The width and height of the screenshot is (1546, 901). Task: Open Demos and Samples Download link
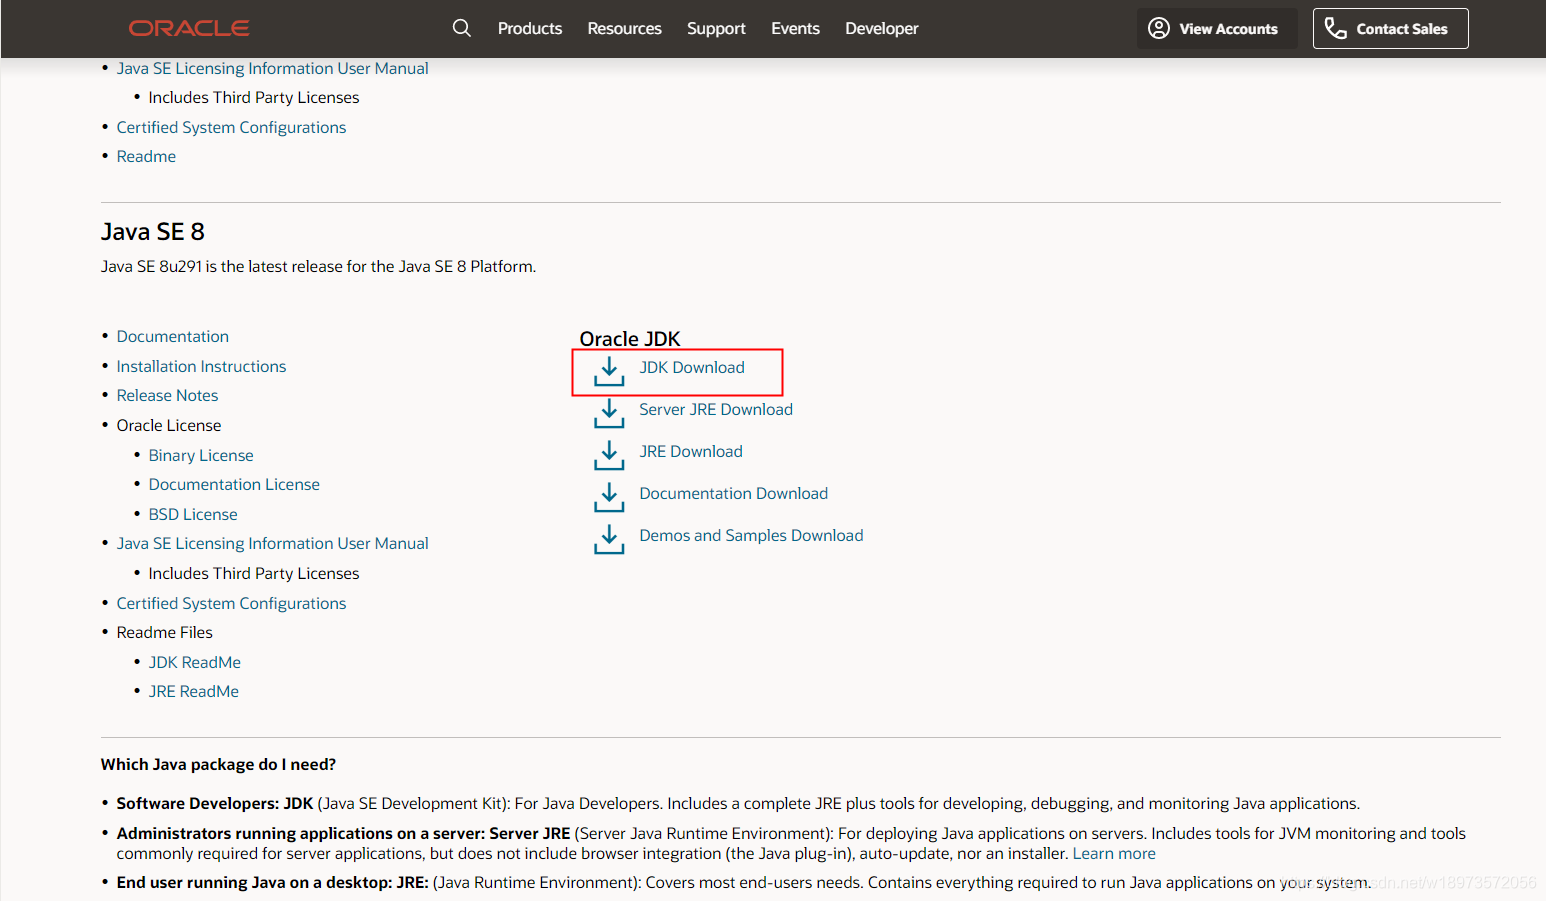751,535
